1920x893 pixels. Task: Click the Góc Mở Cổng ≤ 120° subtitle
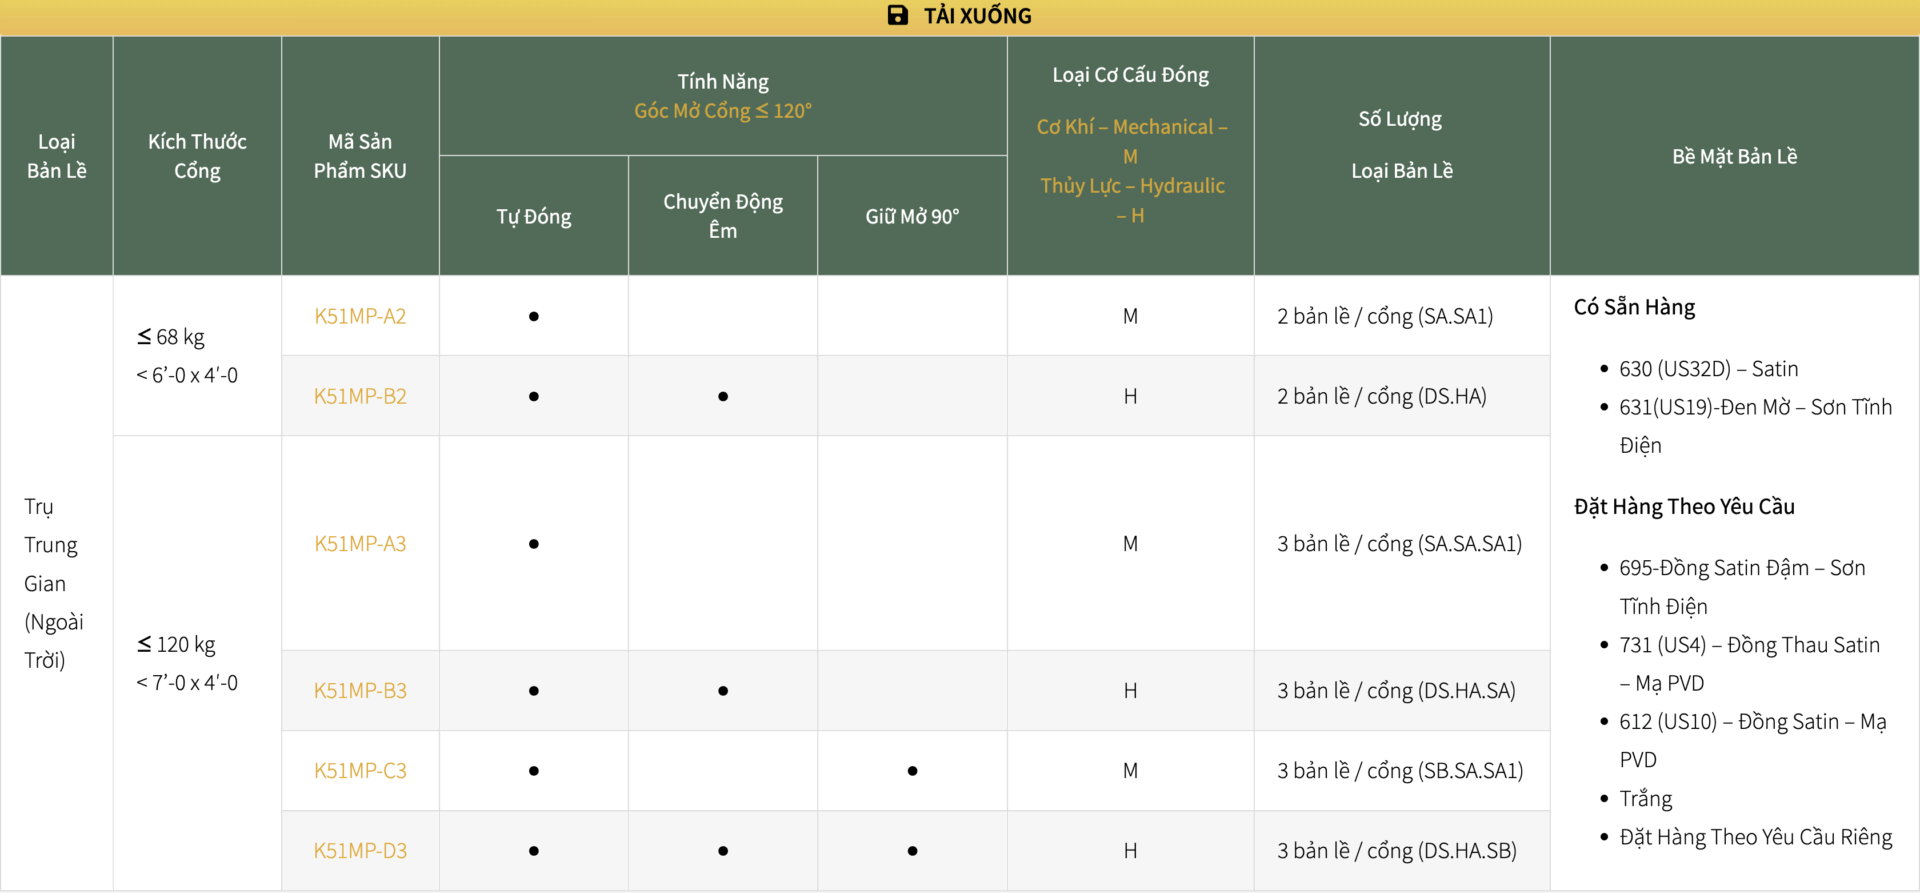point(723,111)
